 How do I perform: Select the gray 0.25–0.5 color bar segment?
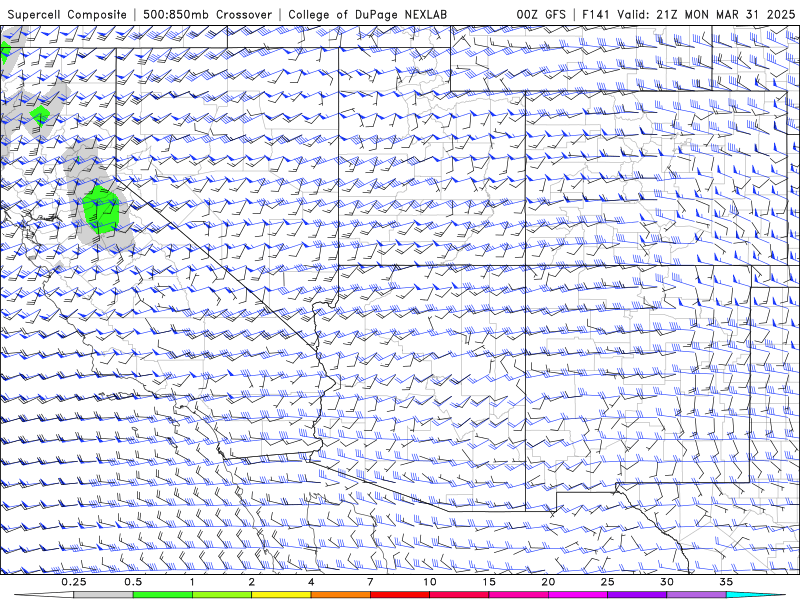pos(103,595)
